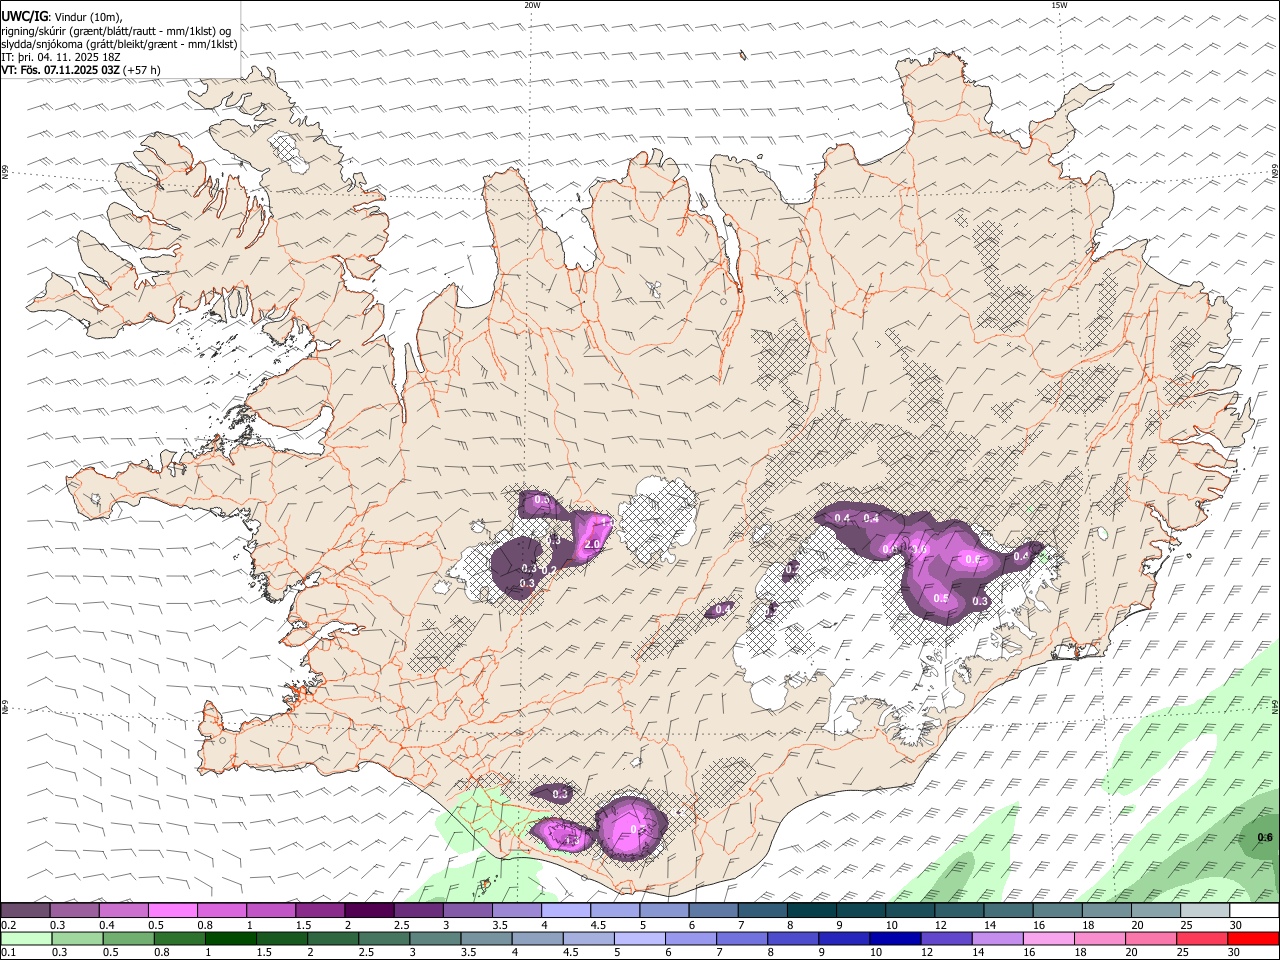The image size is (1280, 960).
Task: Click the lightest green 0.1–0.3 rain swatch
Action: 26,939
